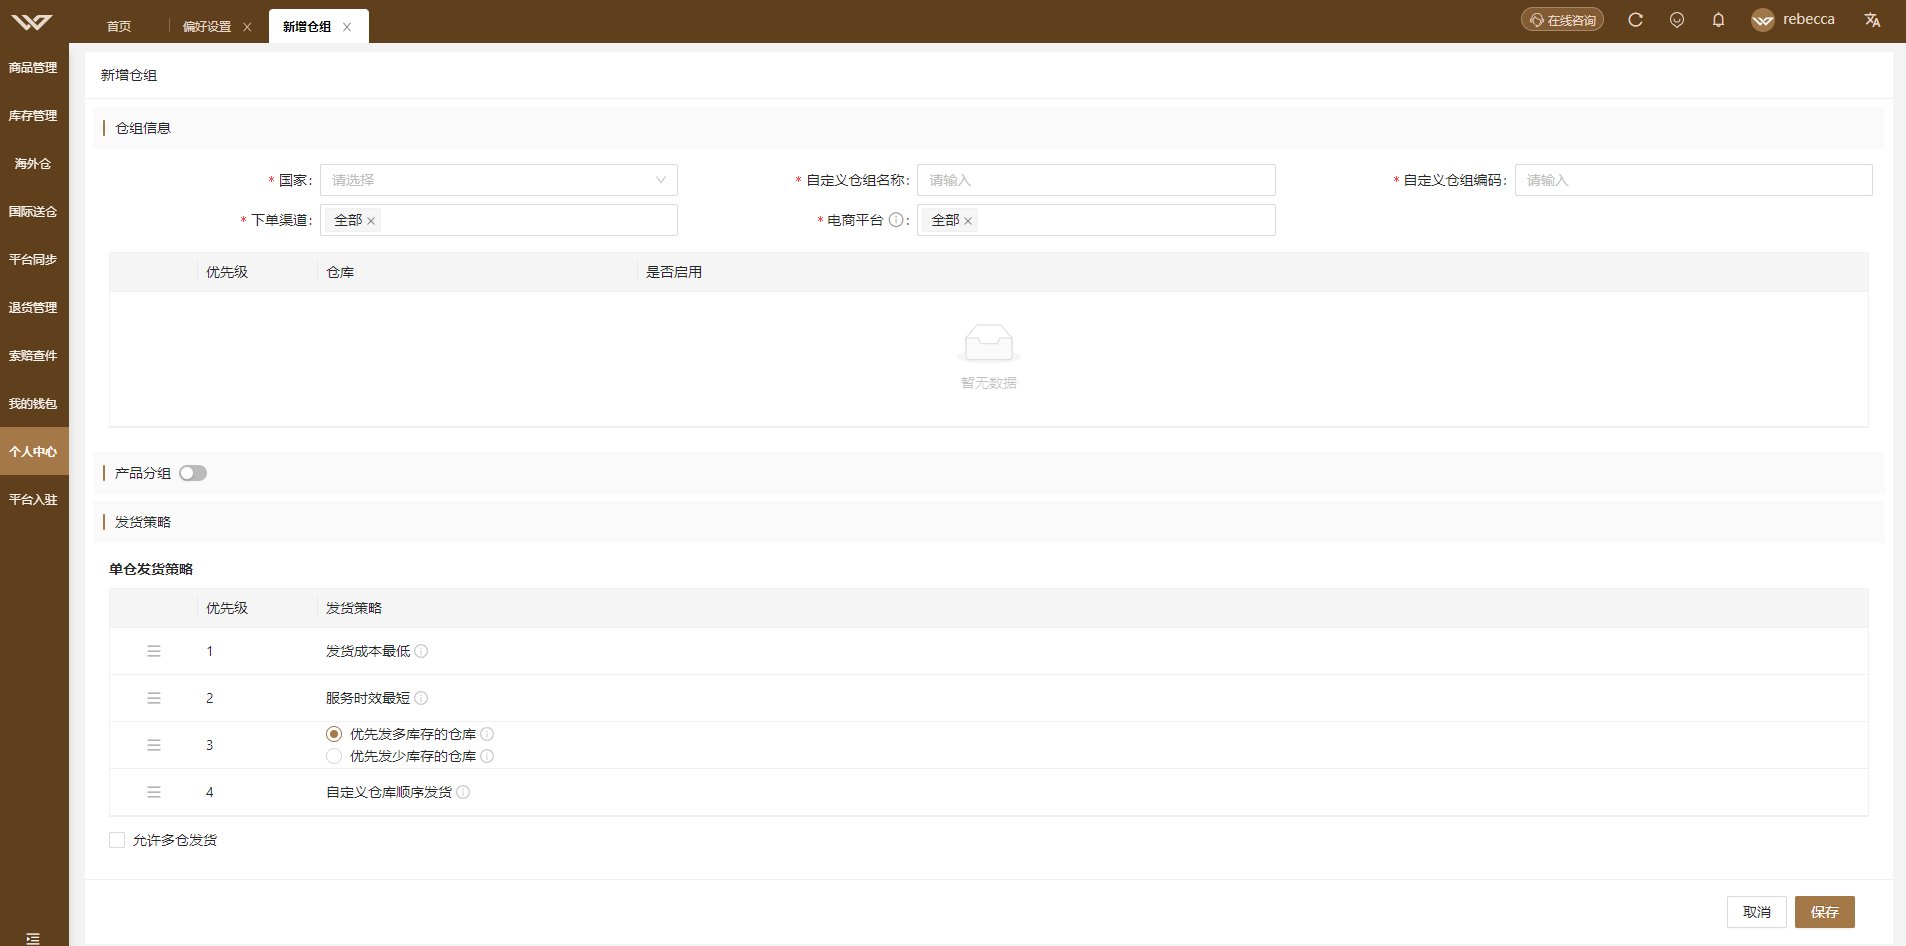Click the 发货成本最低 strategy text
This screenshot has width=1906, height=946.
pos(368,651)
